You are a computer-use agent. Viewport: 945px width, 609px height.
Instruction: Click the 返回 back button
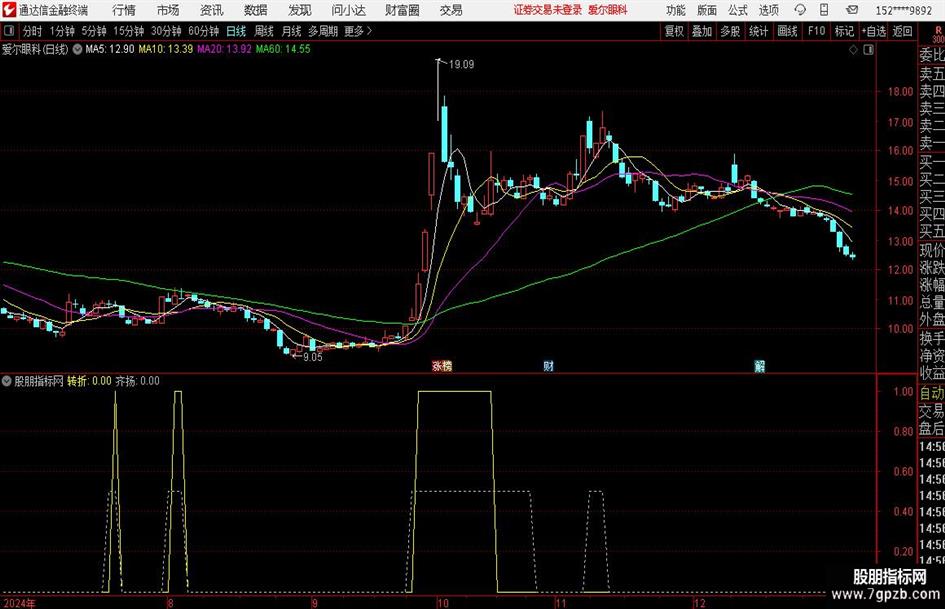coord(902,31)
